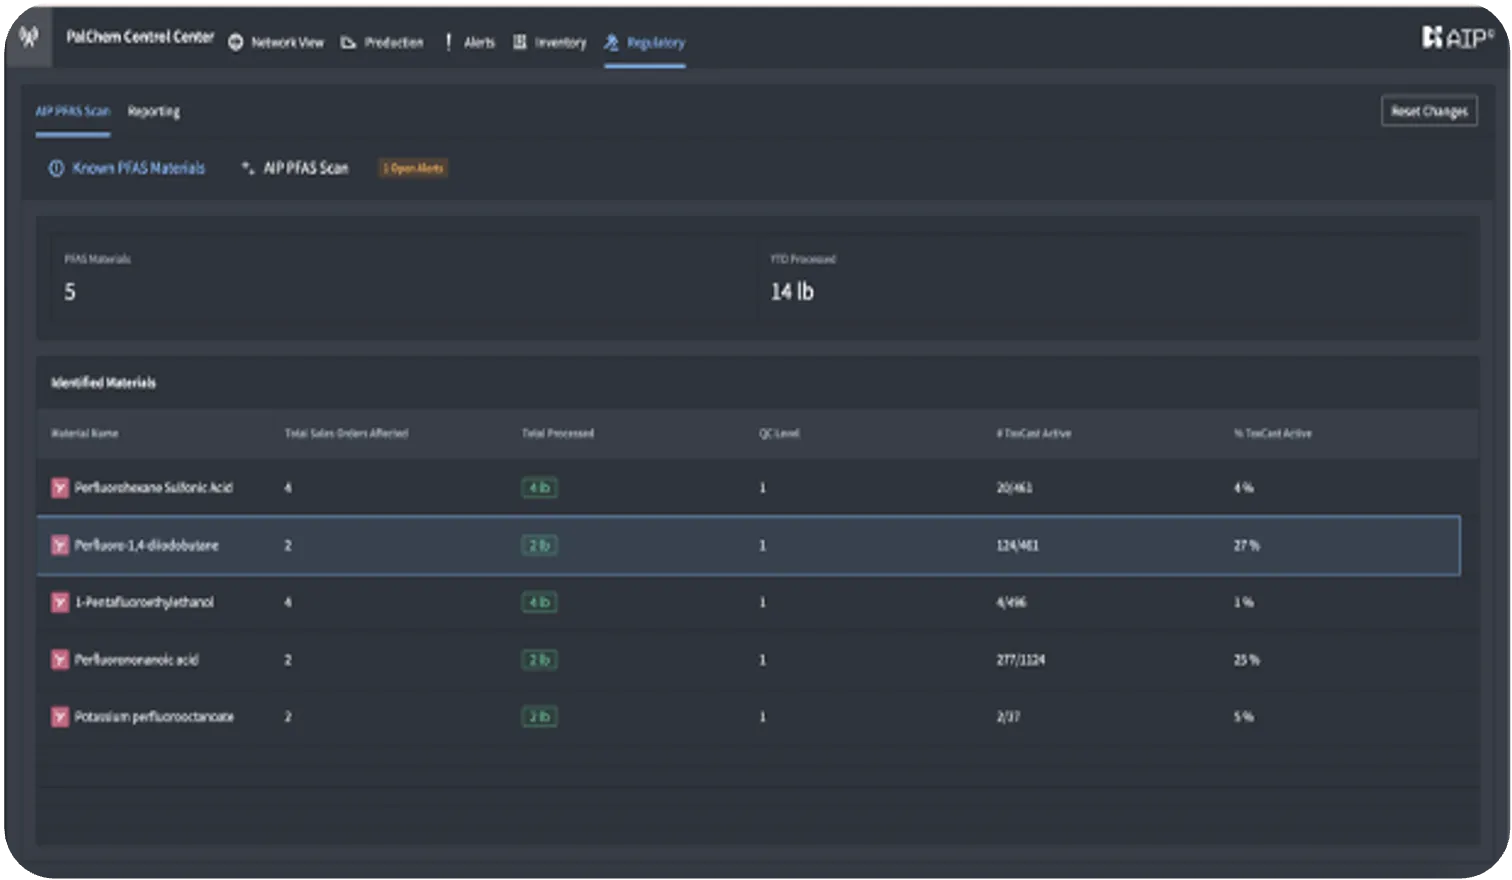Select the Potassium perfluorooctanoate material name
The image size is (1512, 880).
(x=154, y=717)
